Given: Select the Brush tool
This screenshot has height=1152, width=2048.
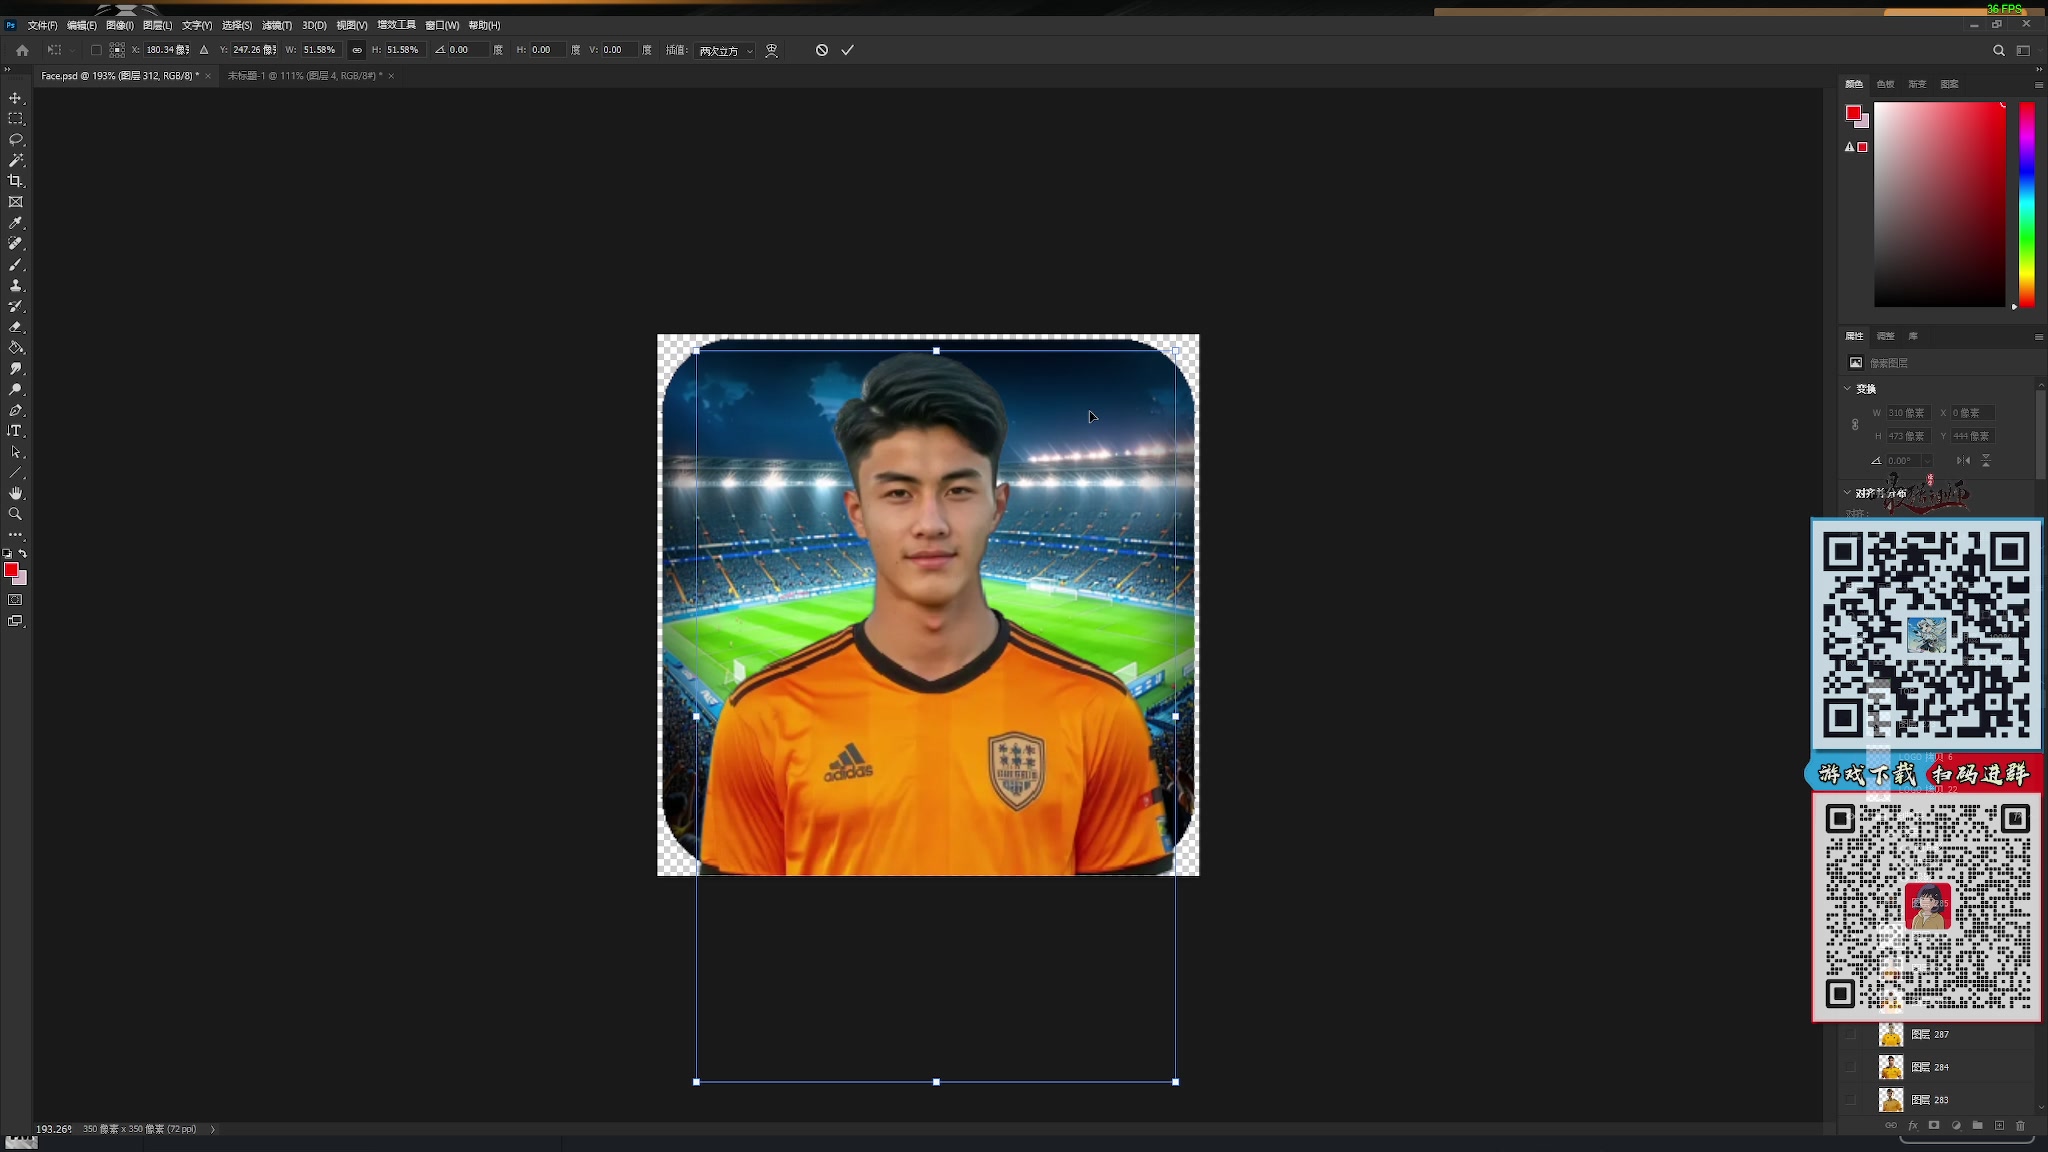Looking at the screenshot, I should (15, 265).
